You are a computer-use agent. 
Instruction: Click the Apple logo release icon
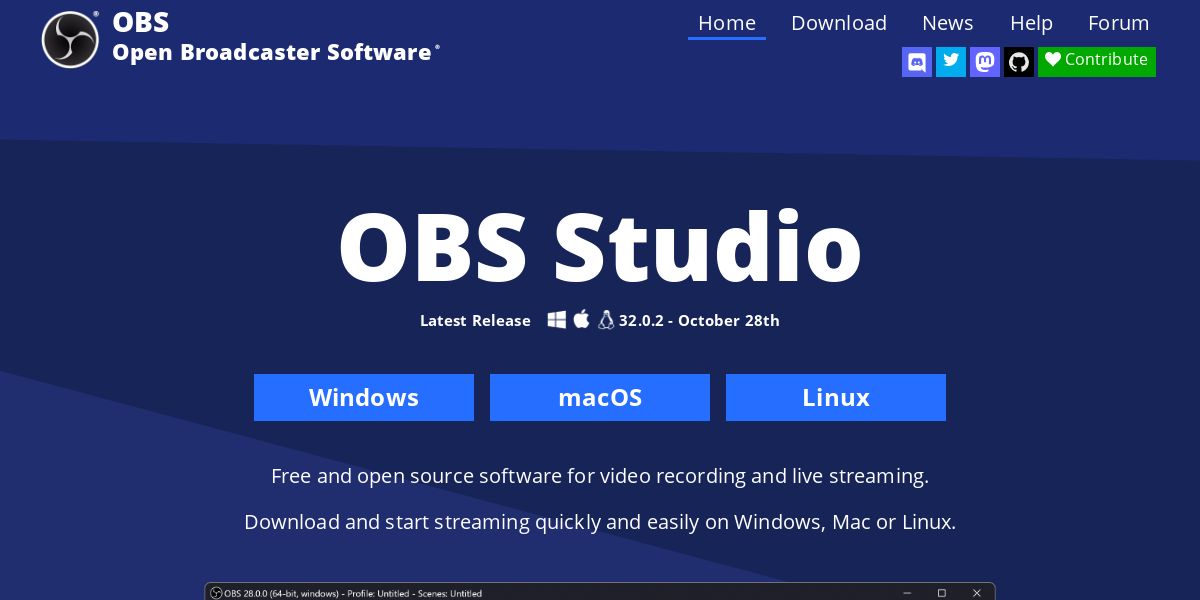coord(582,319)
